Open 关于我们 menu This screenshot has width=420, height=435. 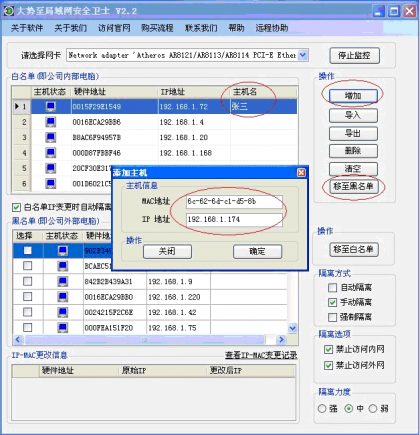pos(71,28)
